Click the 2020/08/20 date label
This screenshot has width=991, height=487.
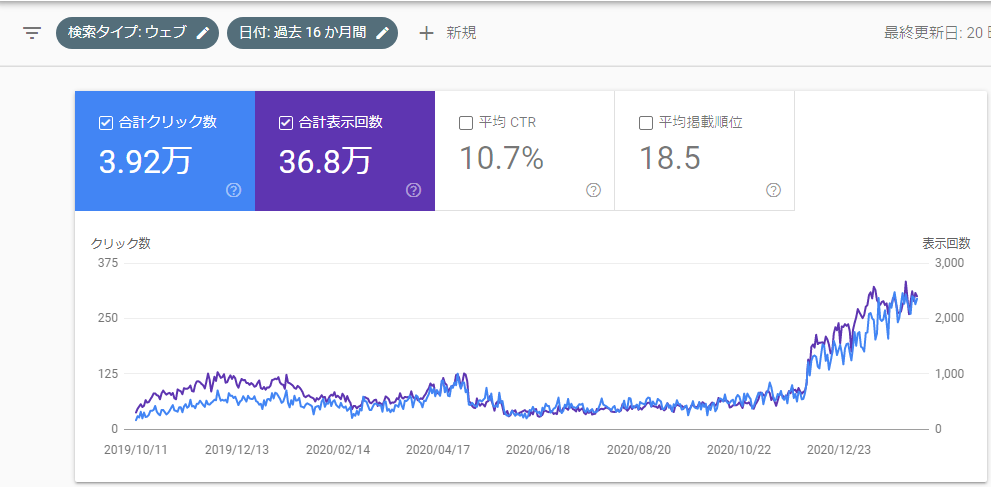click(638, 450)
